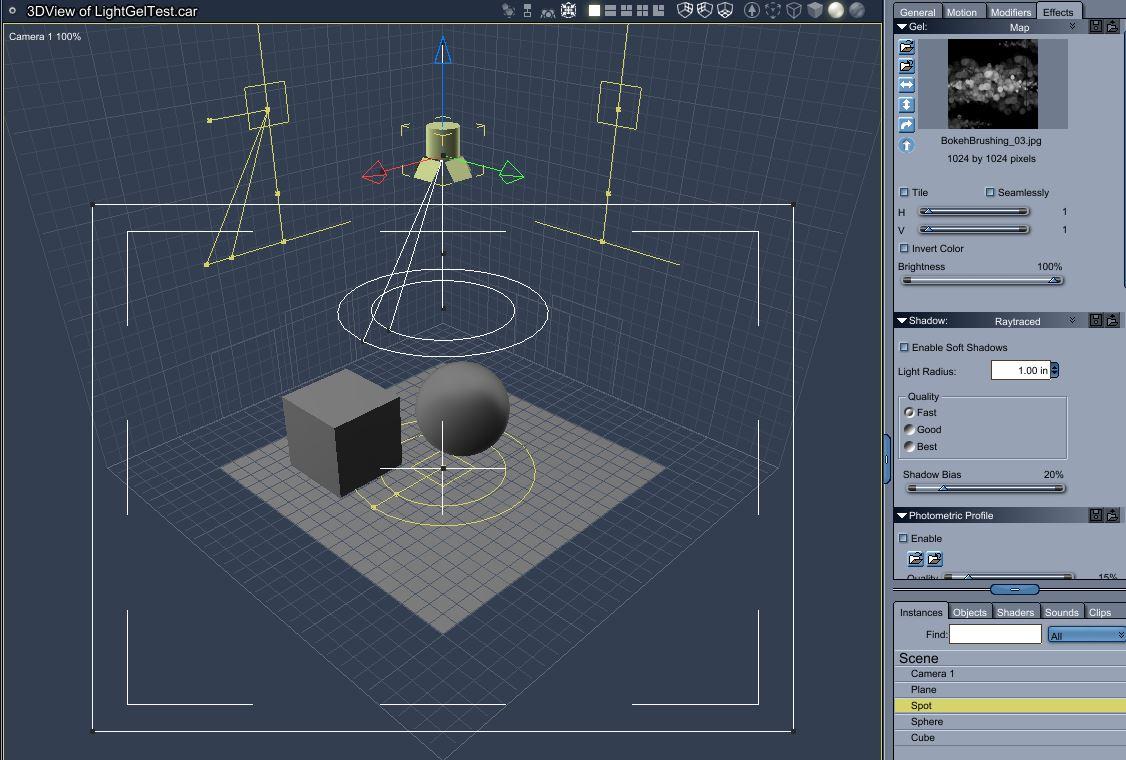This screenshot has height=760, width=1126.
Task: Click the 'Camera 1 100%' viewport label
Action: pos(45,37)
